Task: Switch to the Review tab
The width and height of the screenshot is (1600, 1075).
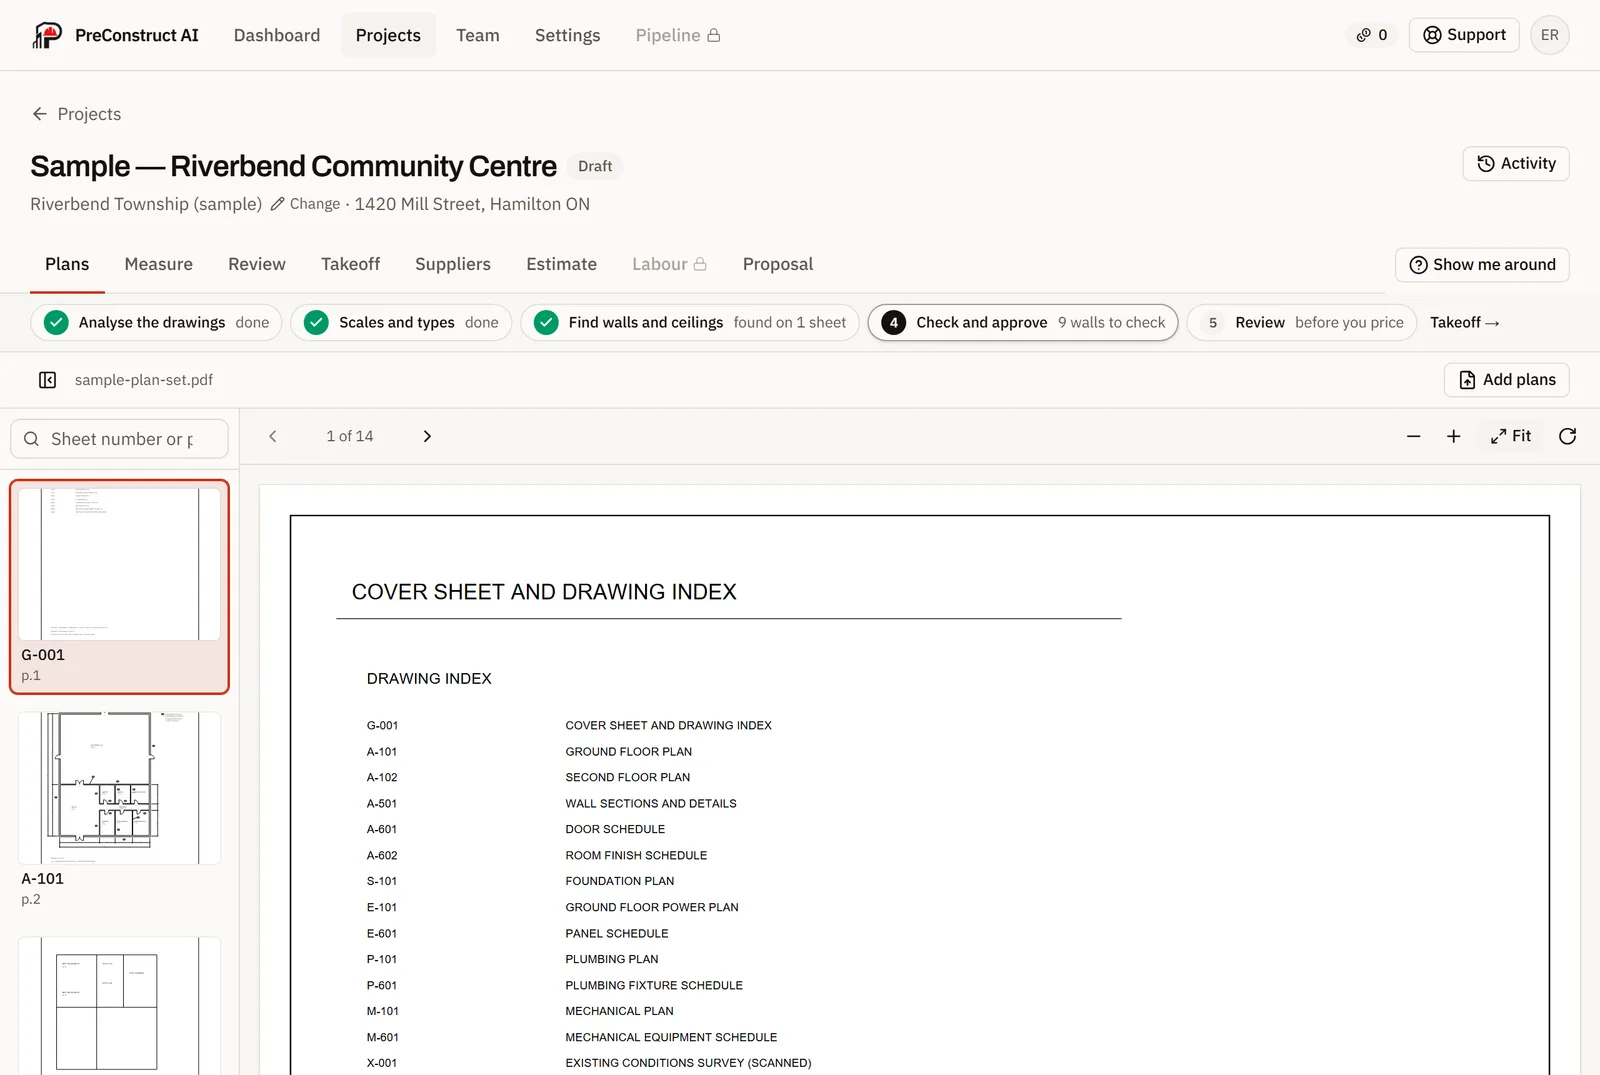Action: tap(257, 264)
